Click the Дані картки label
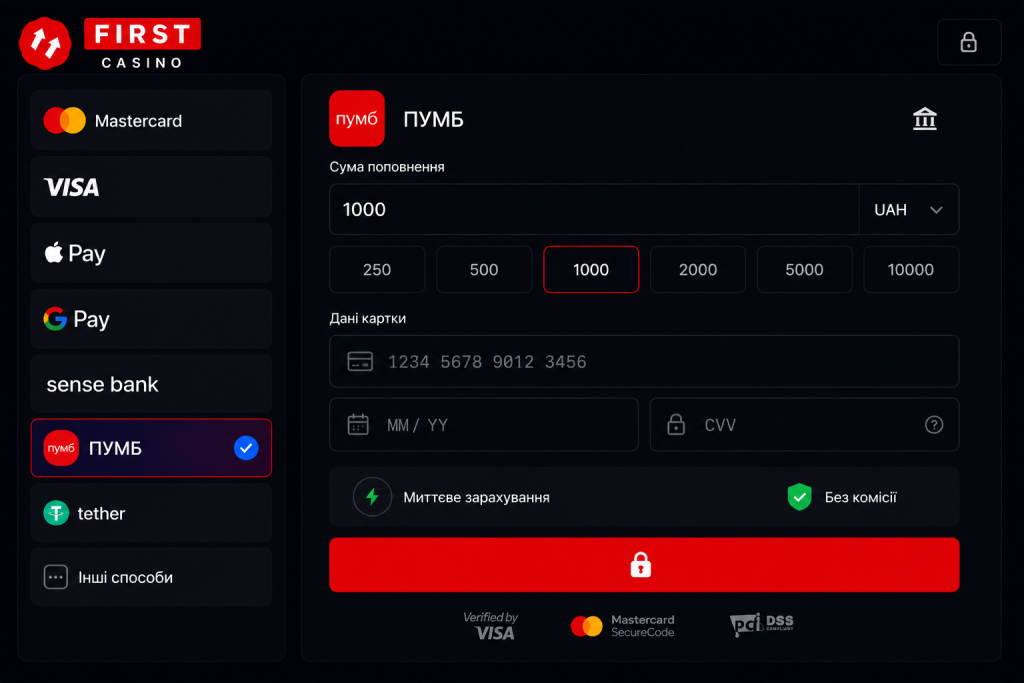Viewport: 1024px width, 683px height. coord(368,318)
